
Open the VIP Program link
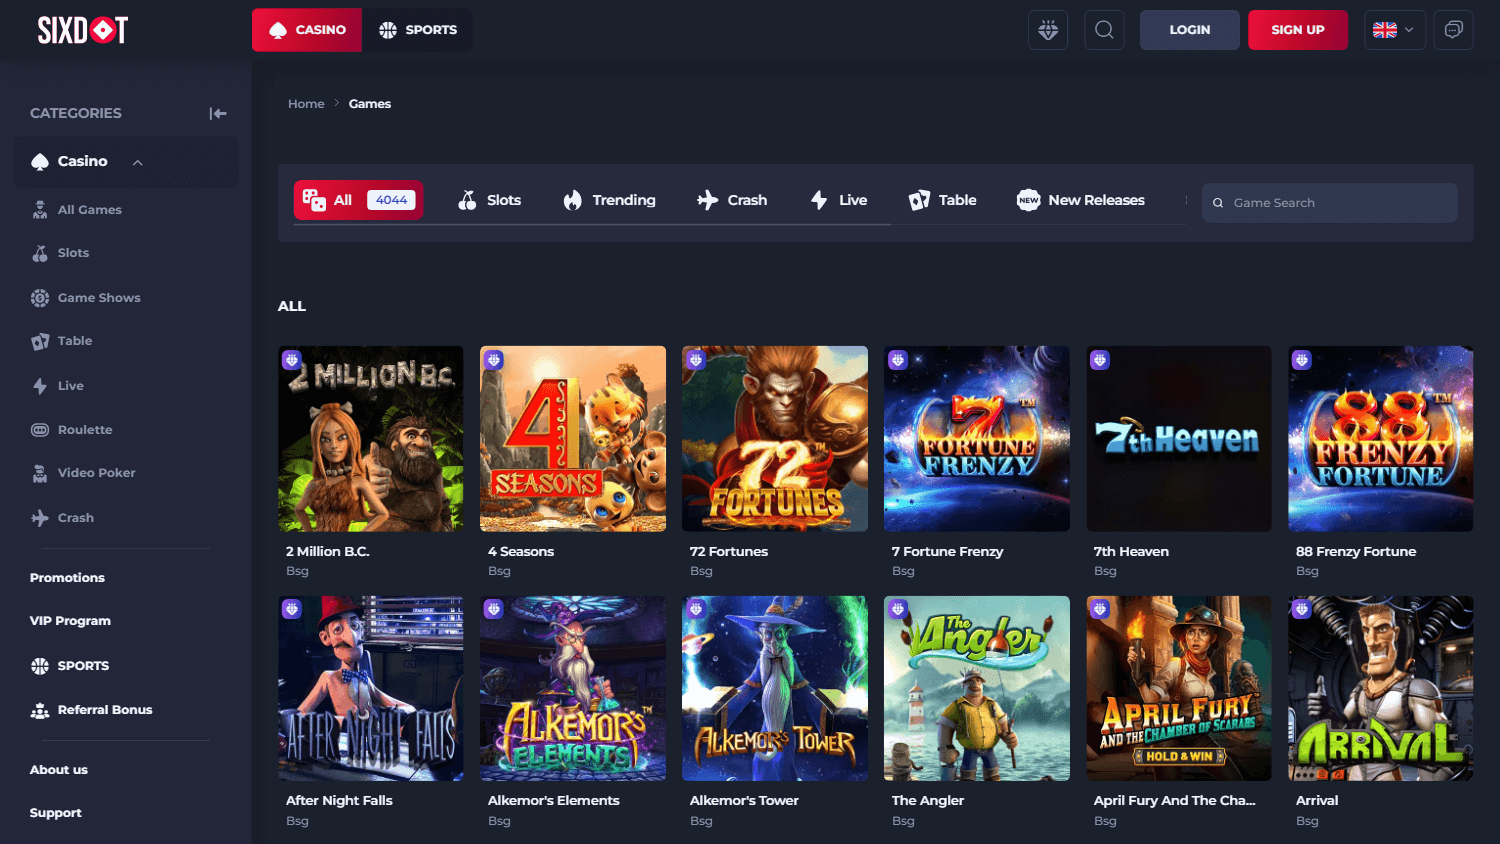70,621
